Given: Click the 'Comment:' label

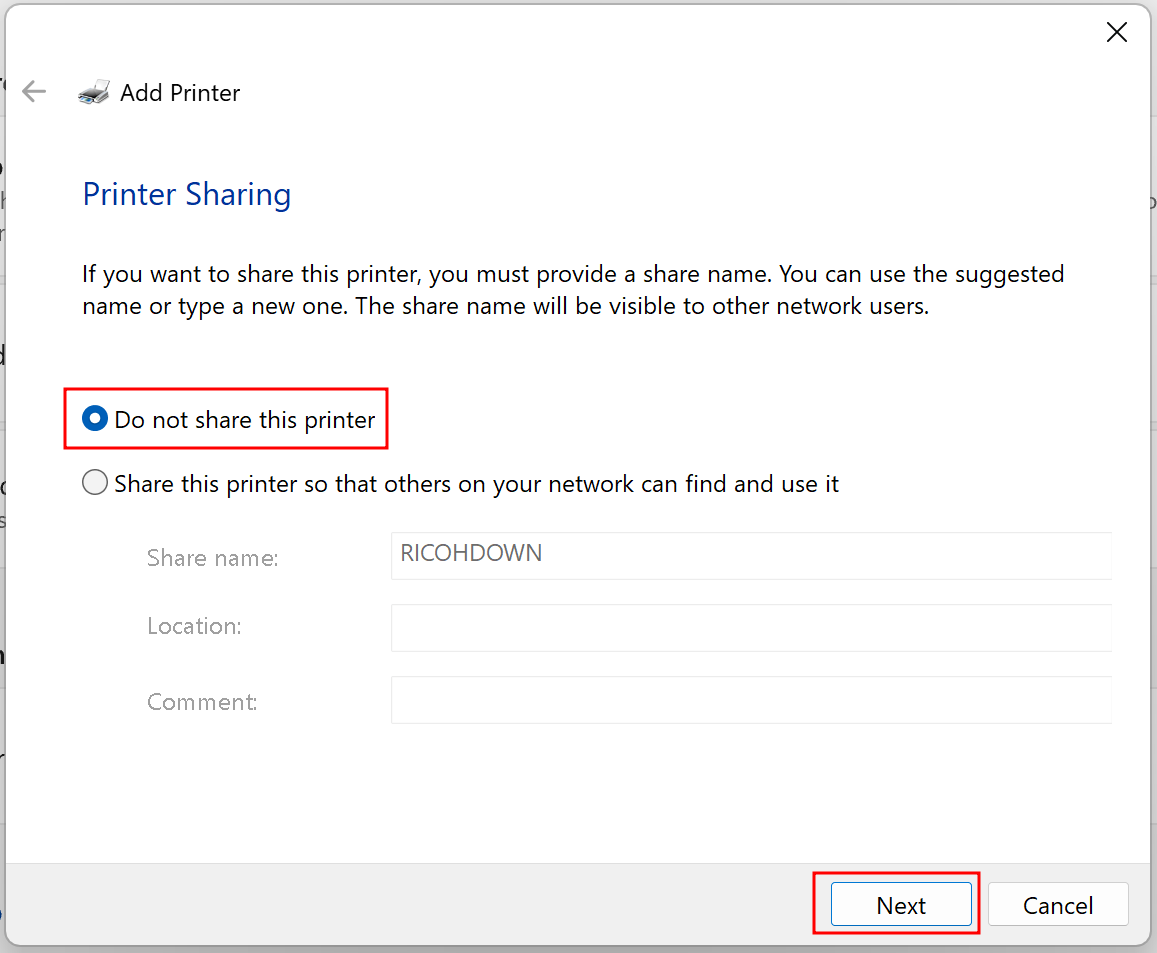Looking at the screenshot, I should click(x=202, y=701).
